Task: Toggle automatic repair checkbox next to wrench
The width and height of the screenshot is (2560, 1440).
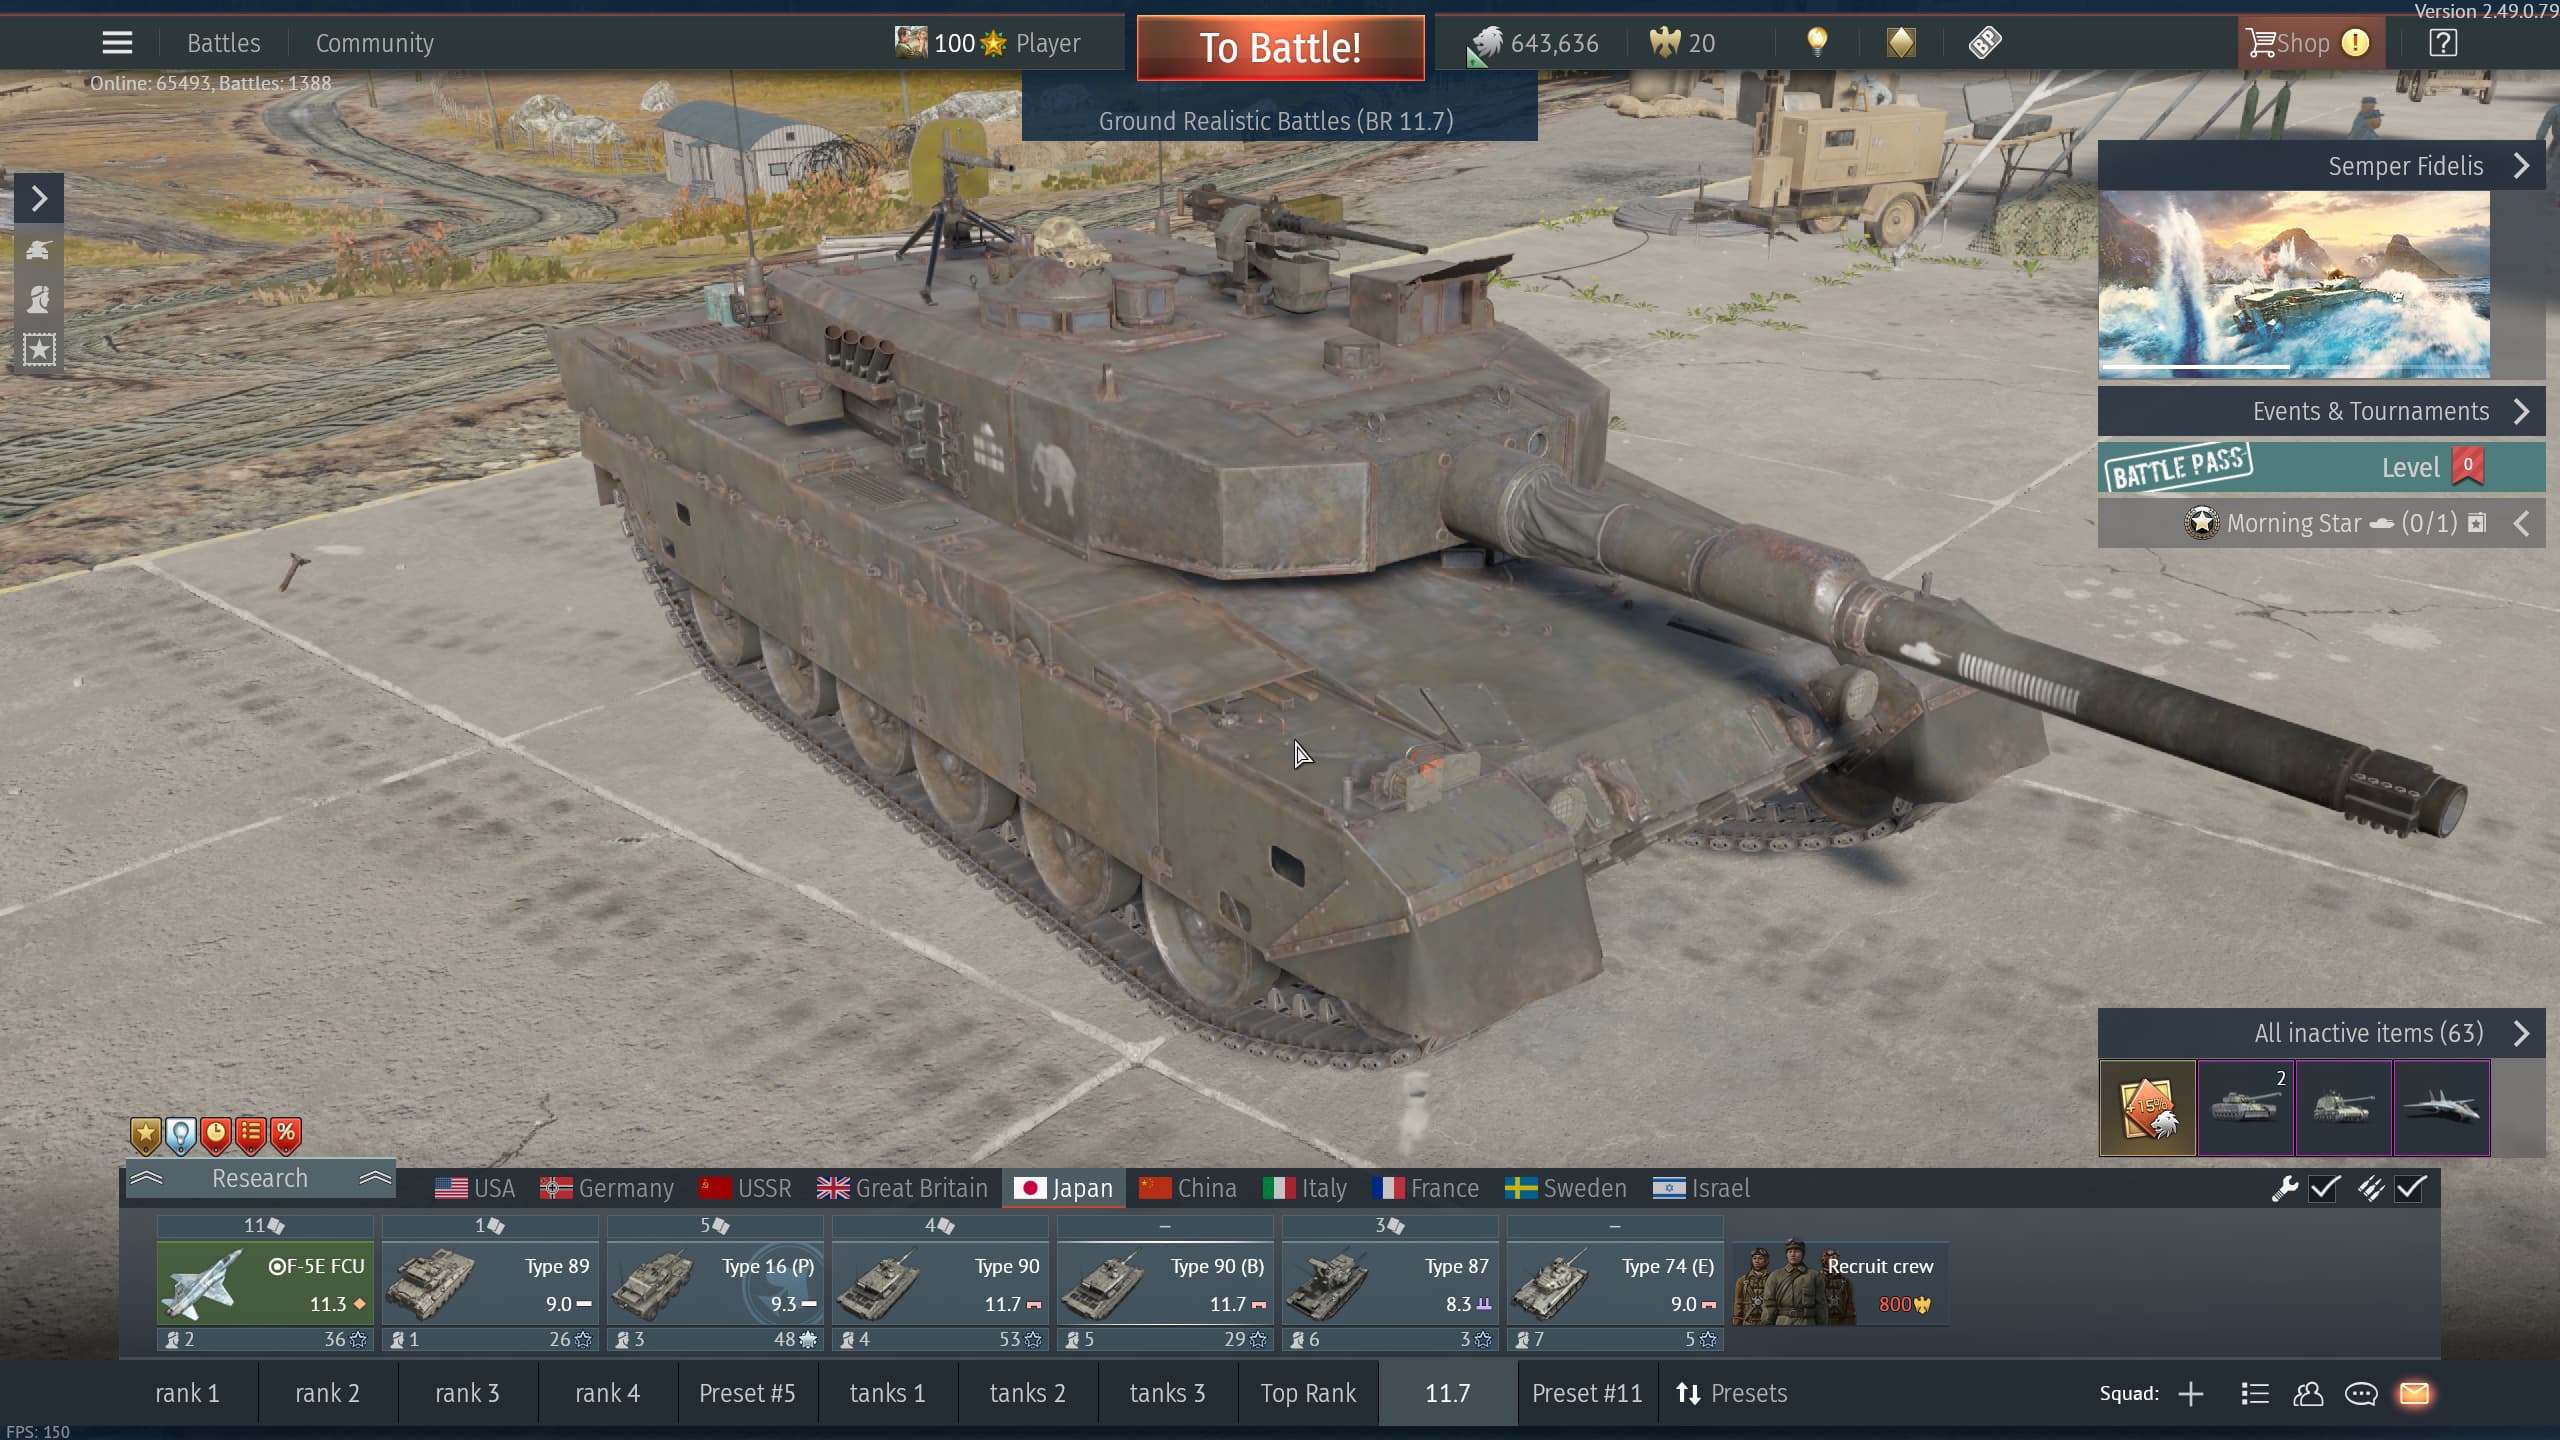Action: (2324, 1188)
